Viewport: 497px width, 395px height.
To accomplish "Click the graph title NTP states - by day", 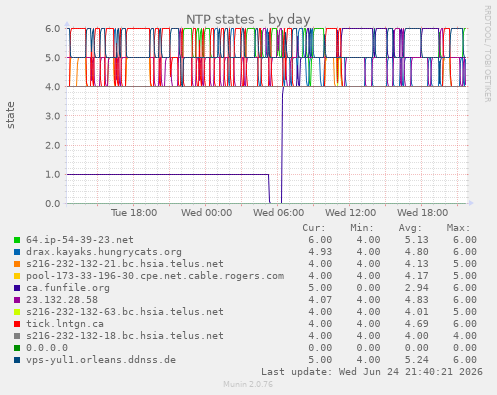I will pyautogui.click(x=248, y=19).
